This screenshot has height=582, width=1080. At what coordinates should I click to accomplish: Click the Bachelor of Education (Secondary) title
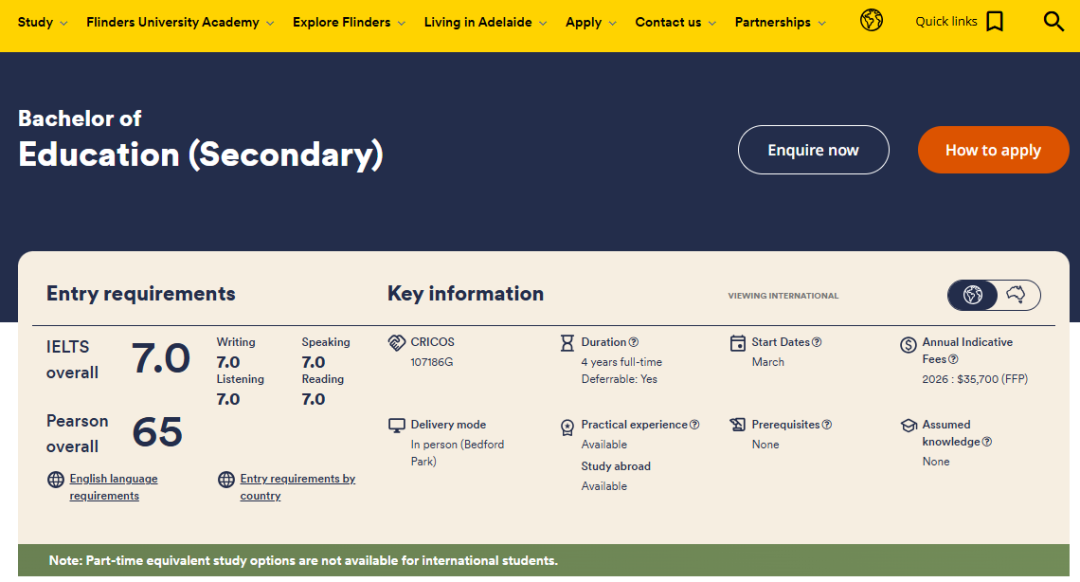point(200,140)
